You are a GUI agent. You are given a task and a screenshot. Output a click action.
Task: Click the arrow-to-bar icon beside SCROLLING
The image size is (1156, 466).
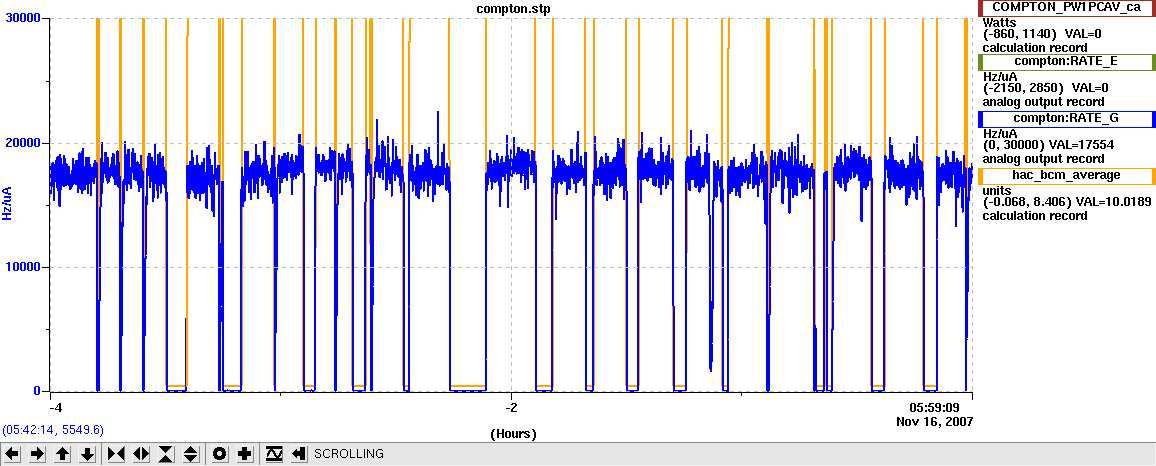point(299,453)
